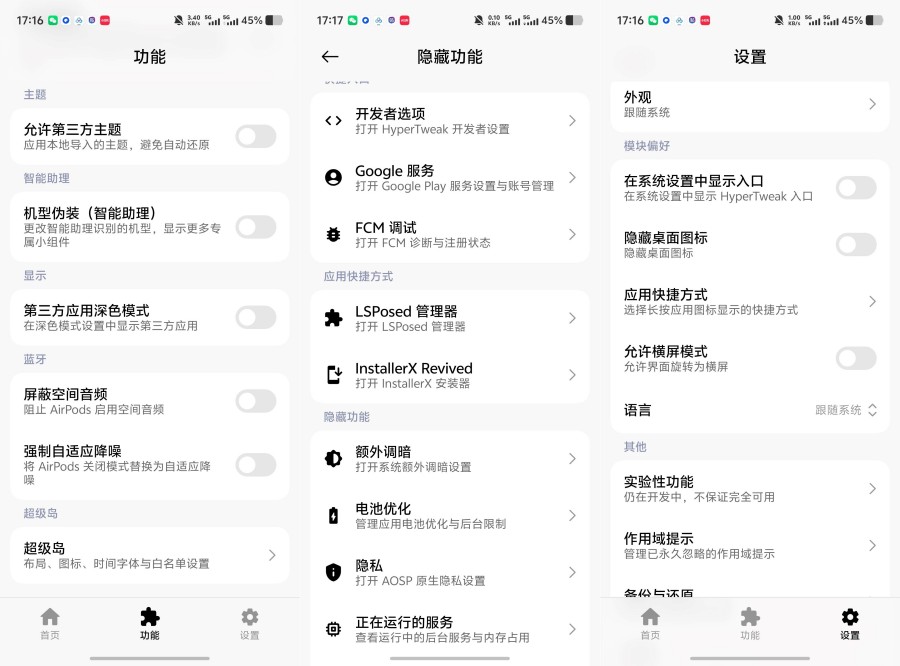Tap chevron on FCM 调试 row
The width and height of the screenshot is (900, 666).
pyautogui.click(x=572, y=234)
